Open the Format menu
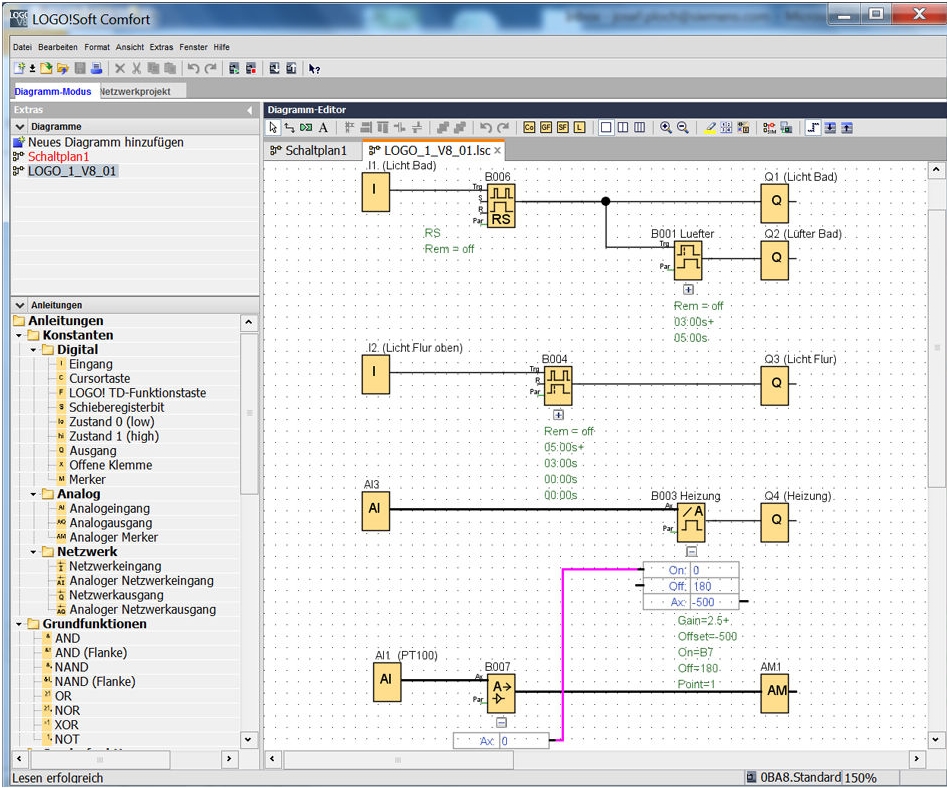This screenshot has width=947, height=788. tap(97, 47)
